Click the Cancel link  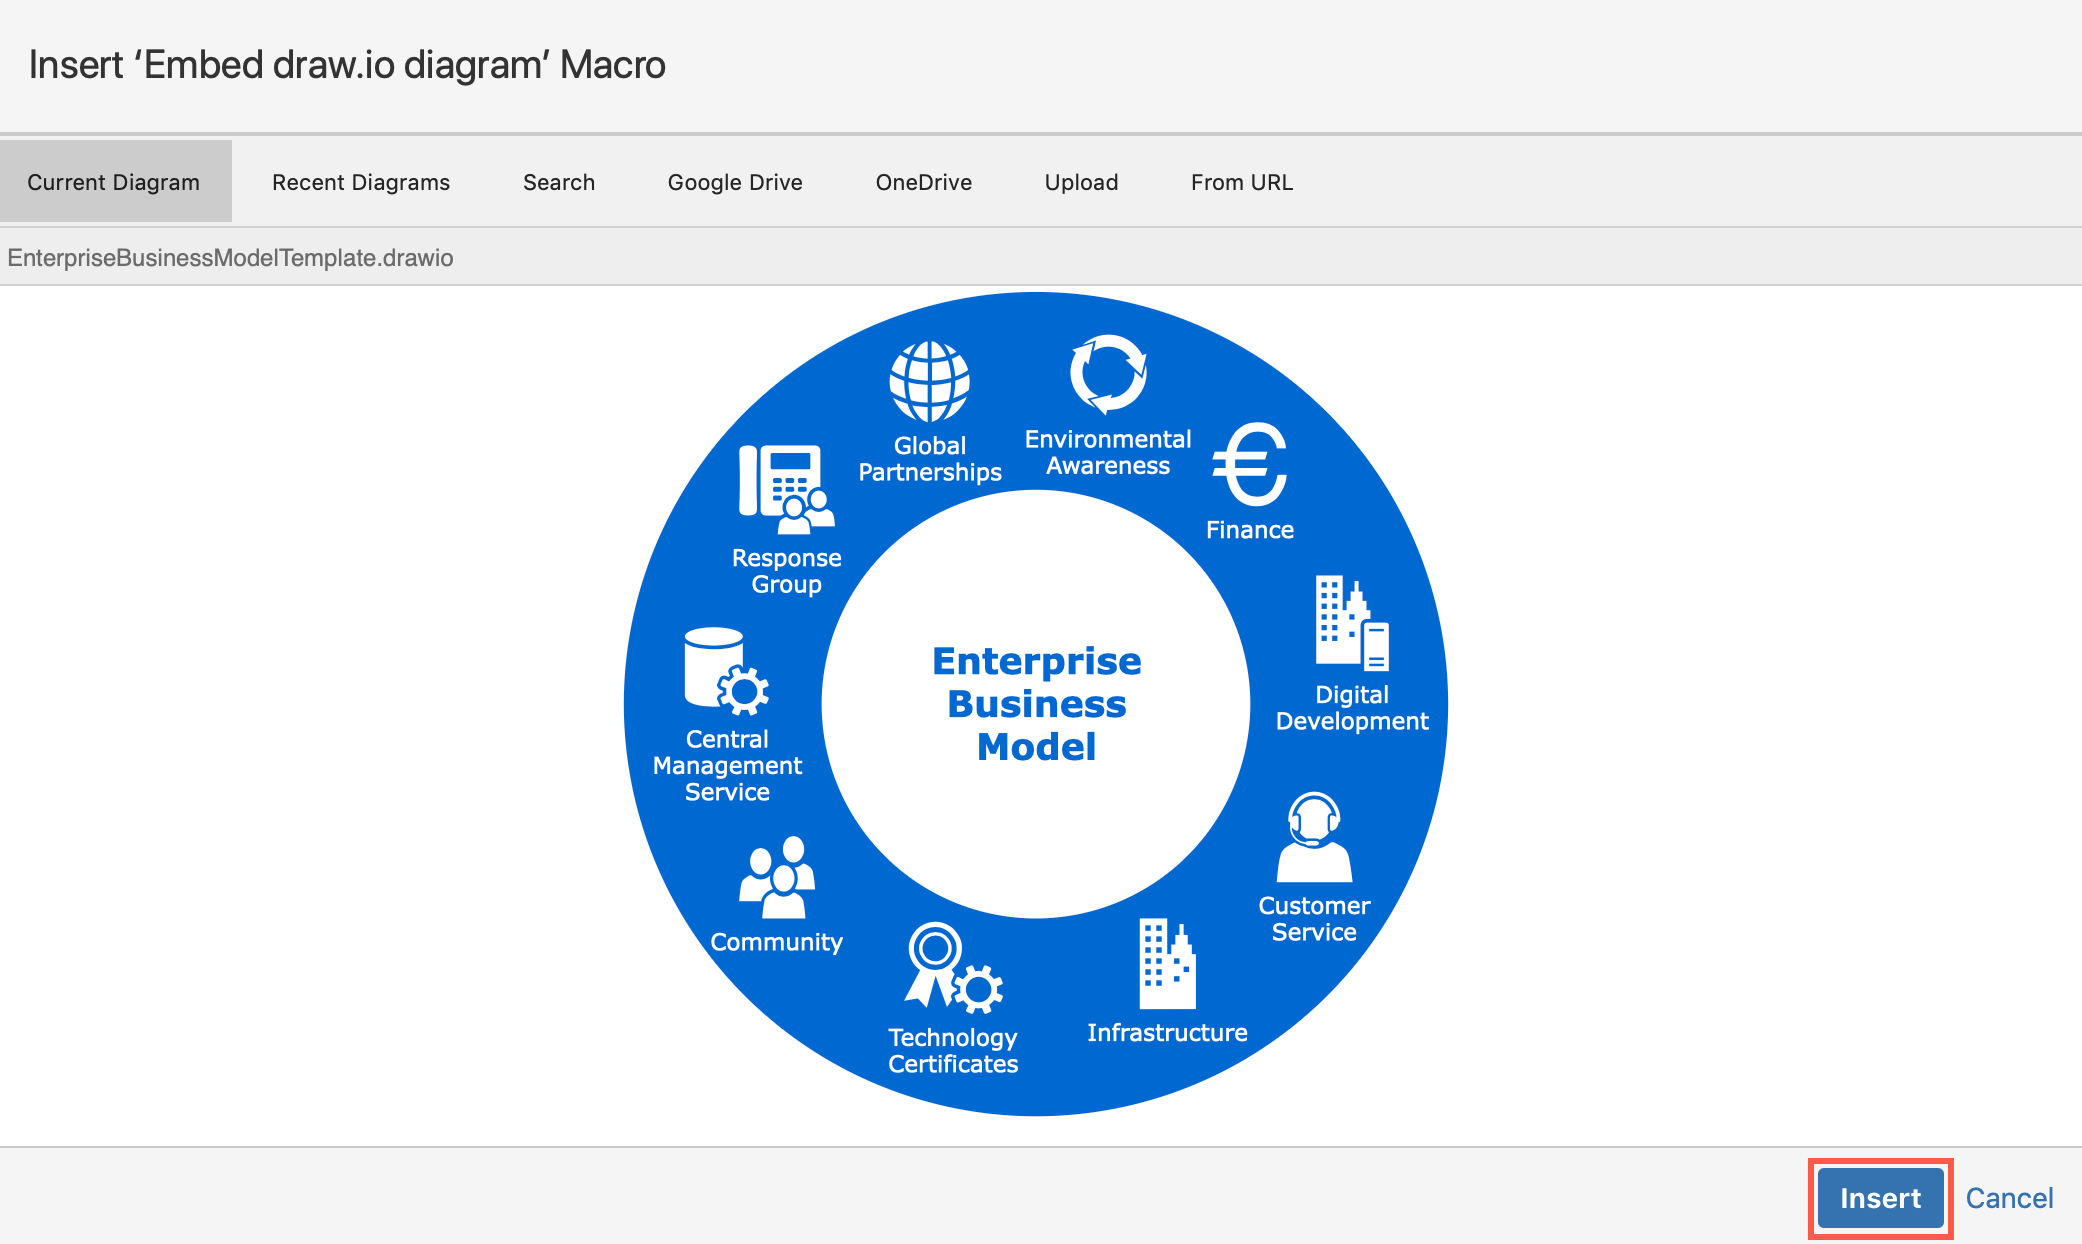coord(2009,1197)
